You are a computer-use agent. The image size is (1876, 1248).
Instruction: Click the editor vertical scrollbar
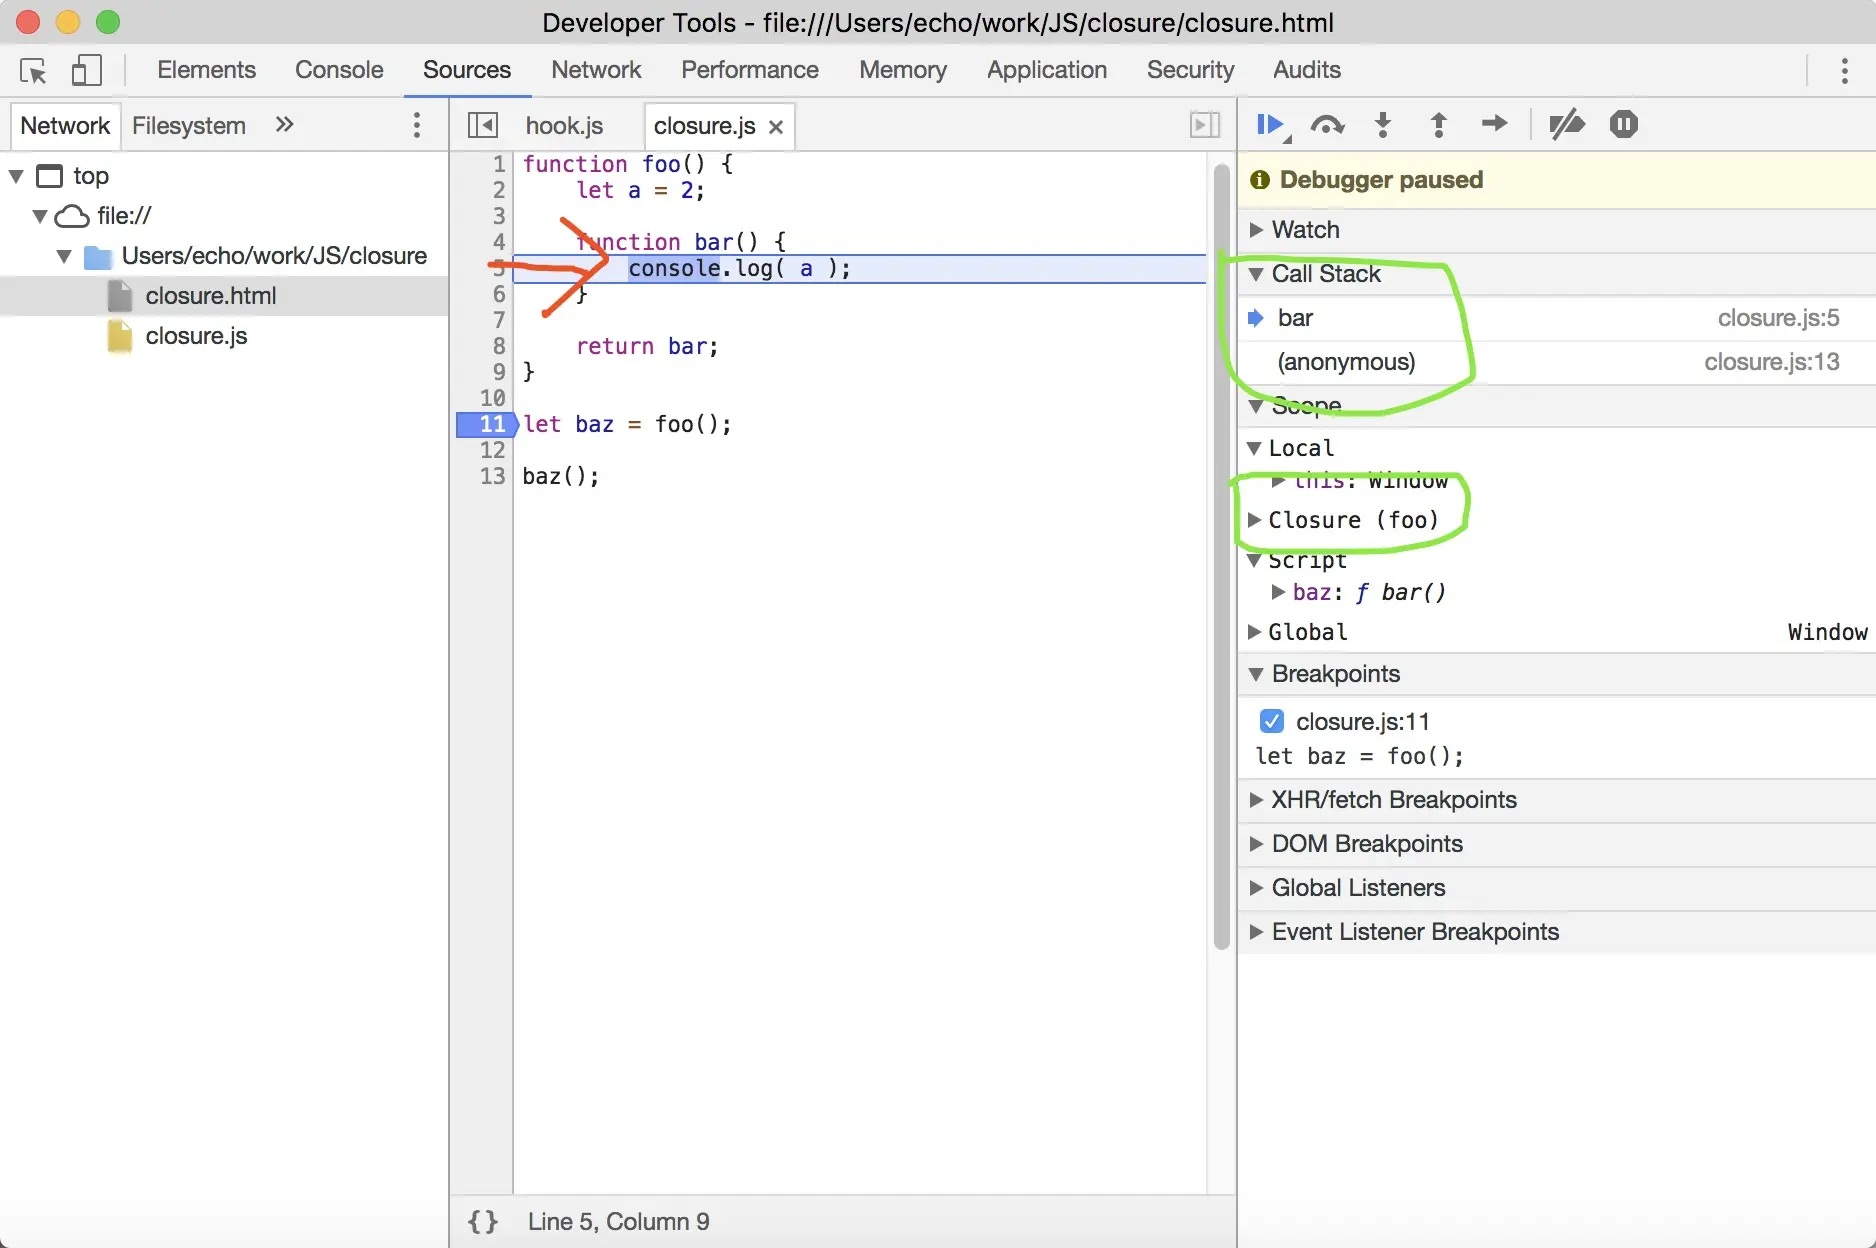[1221, 556]
